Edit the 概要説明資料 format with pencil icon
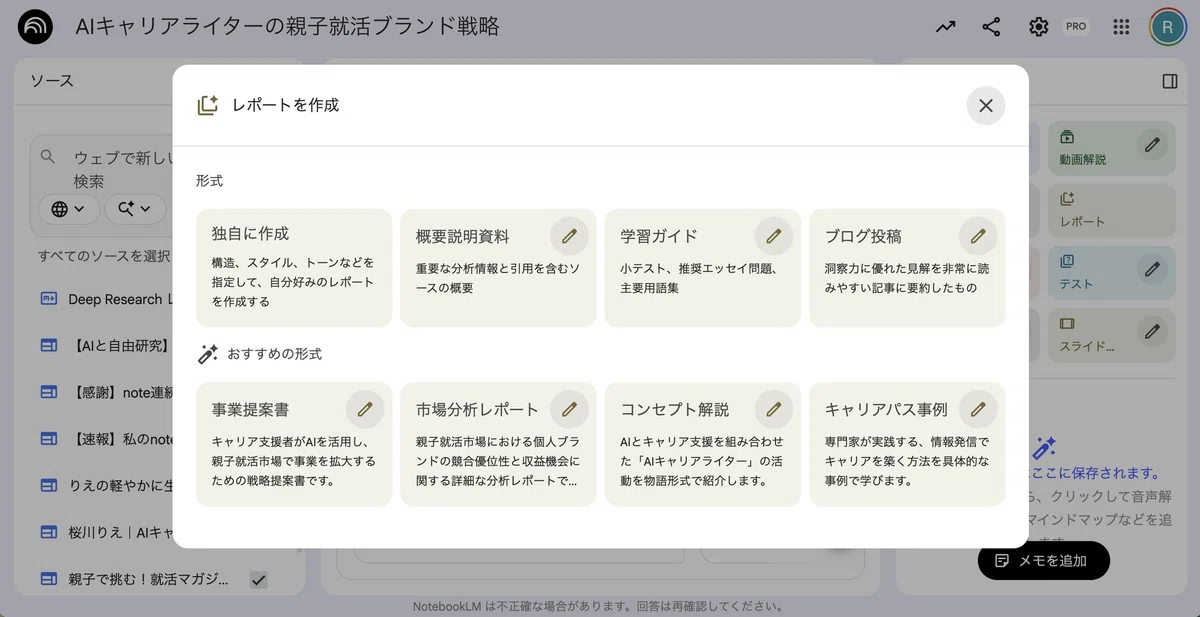This screenshot has height=617, width=1200. pyautogui.click(x=569, y=236)
